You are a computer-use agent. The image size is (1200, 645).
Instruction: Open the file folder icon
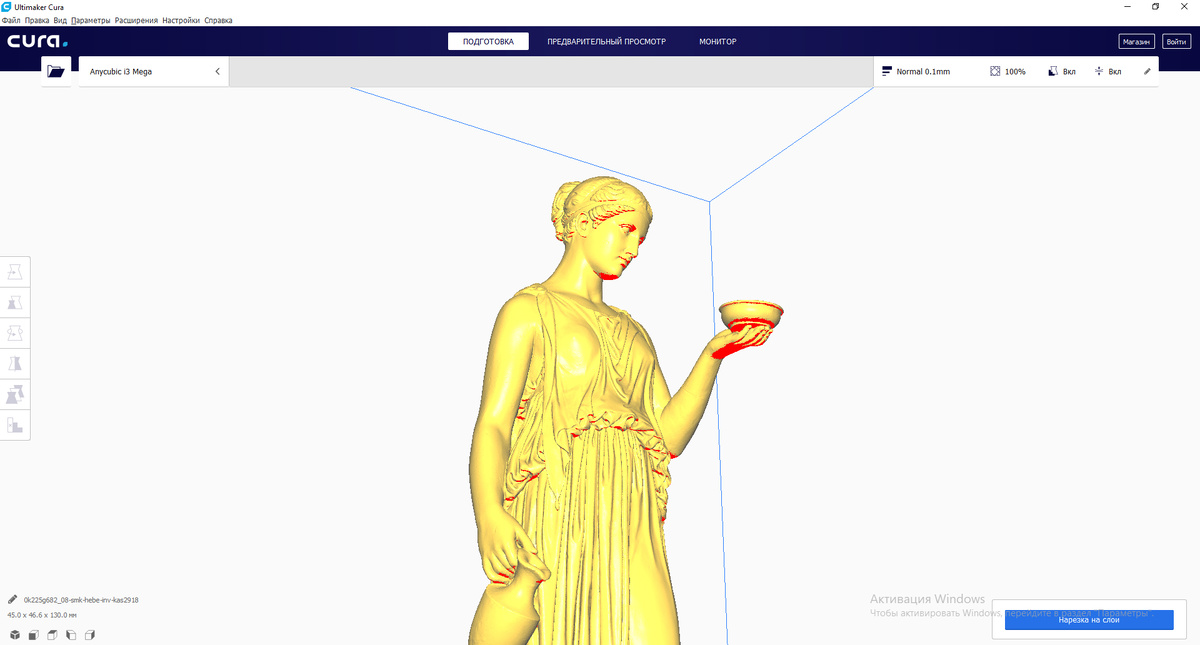55,72
